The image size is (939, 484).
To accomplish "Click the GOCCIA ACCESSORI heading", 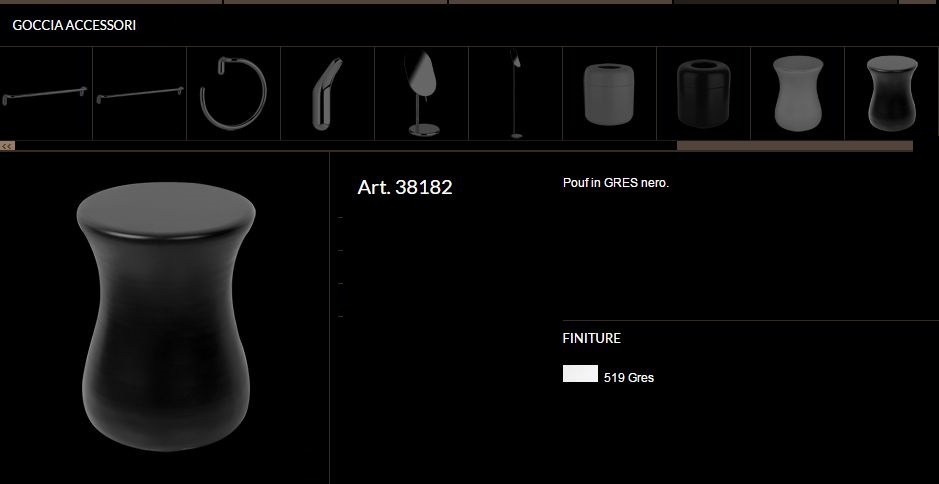I will pyautogui.click(x=74, y=25).
